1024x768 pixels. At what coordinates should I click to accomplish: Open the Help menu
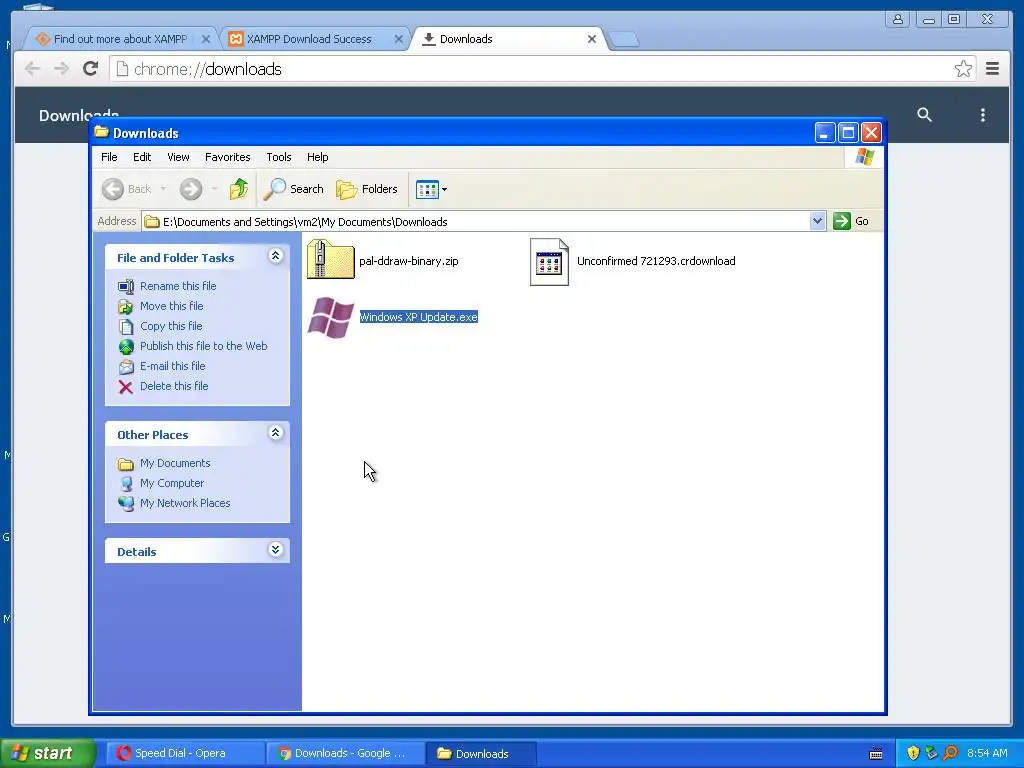pos(317,157)
